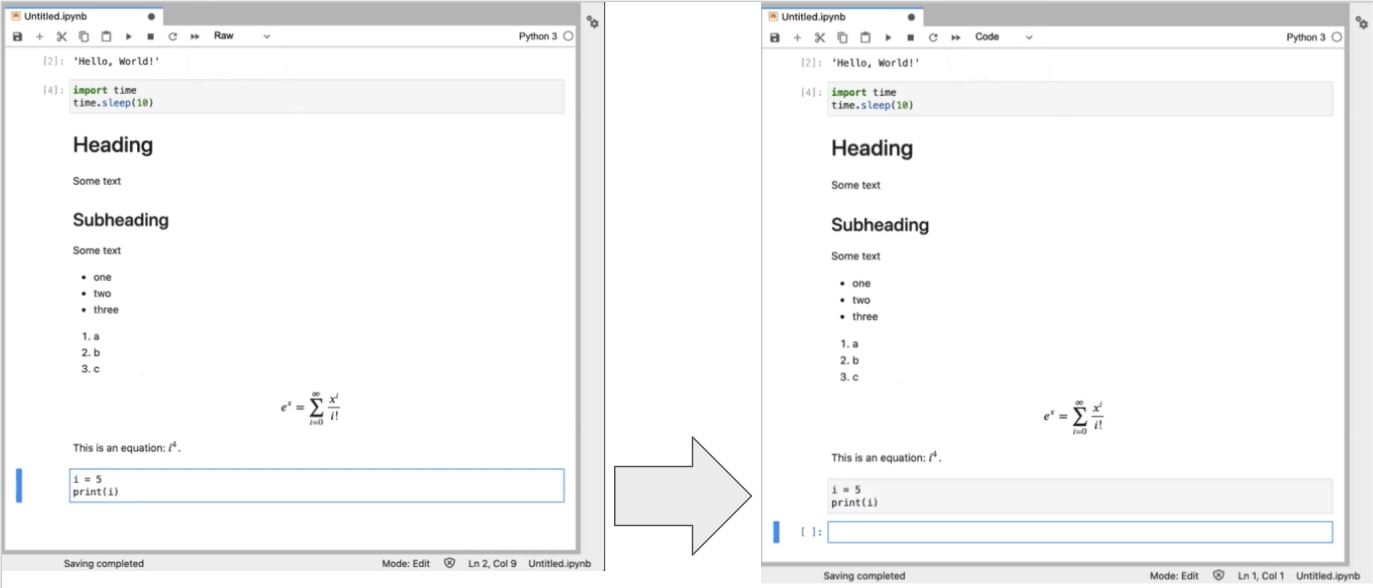Image resolution: width=1373 pixels, height=588 pixels.
Task: Click the copy icon in the right notebook toolbar
Action: (x=842, y=37)
